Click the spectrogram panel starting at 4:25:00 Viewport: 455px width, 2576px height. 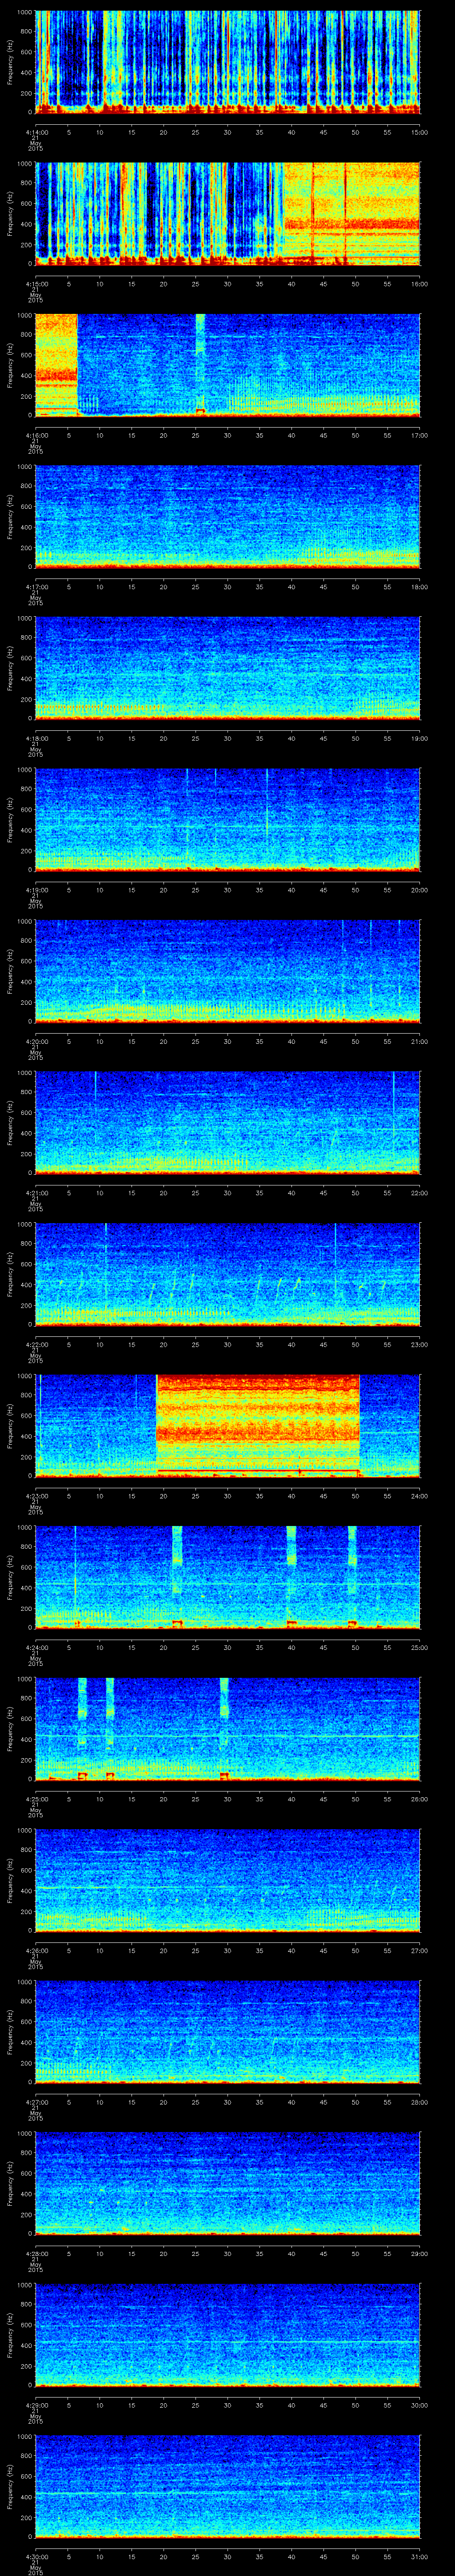pos(228,1728)
